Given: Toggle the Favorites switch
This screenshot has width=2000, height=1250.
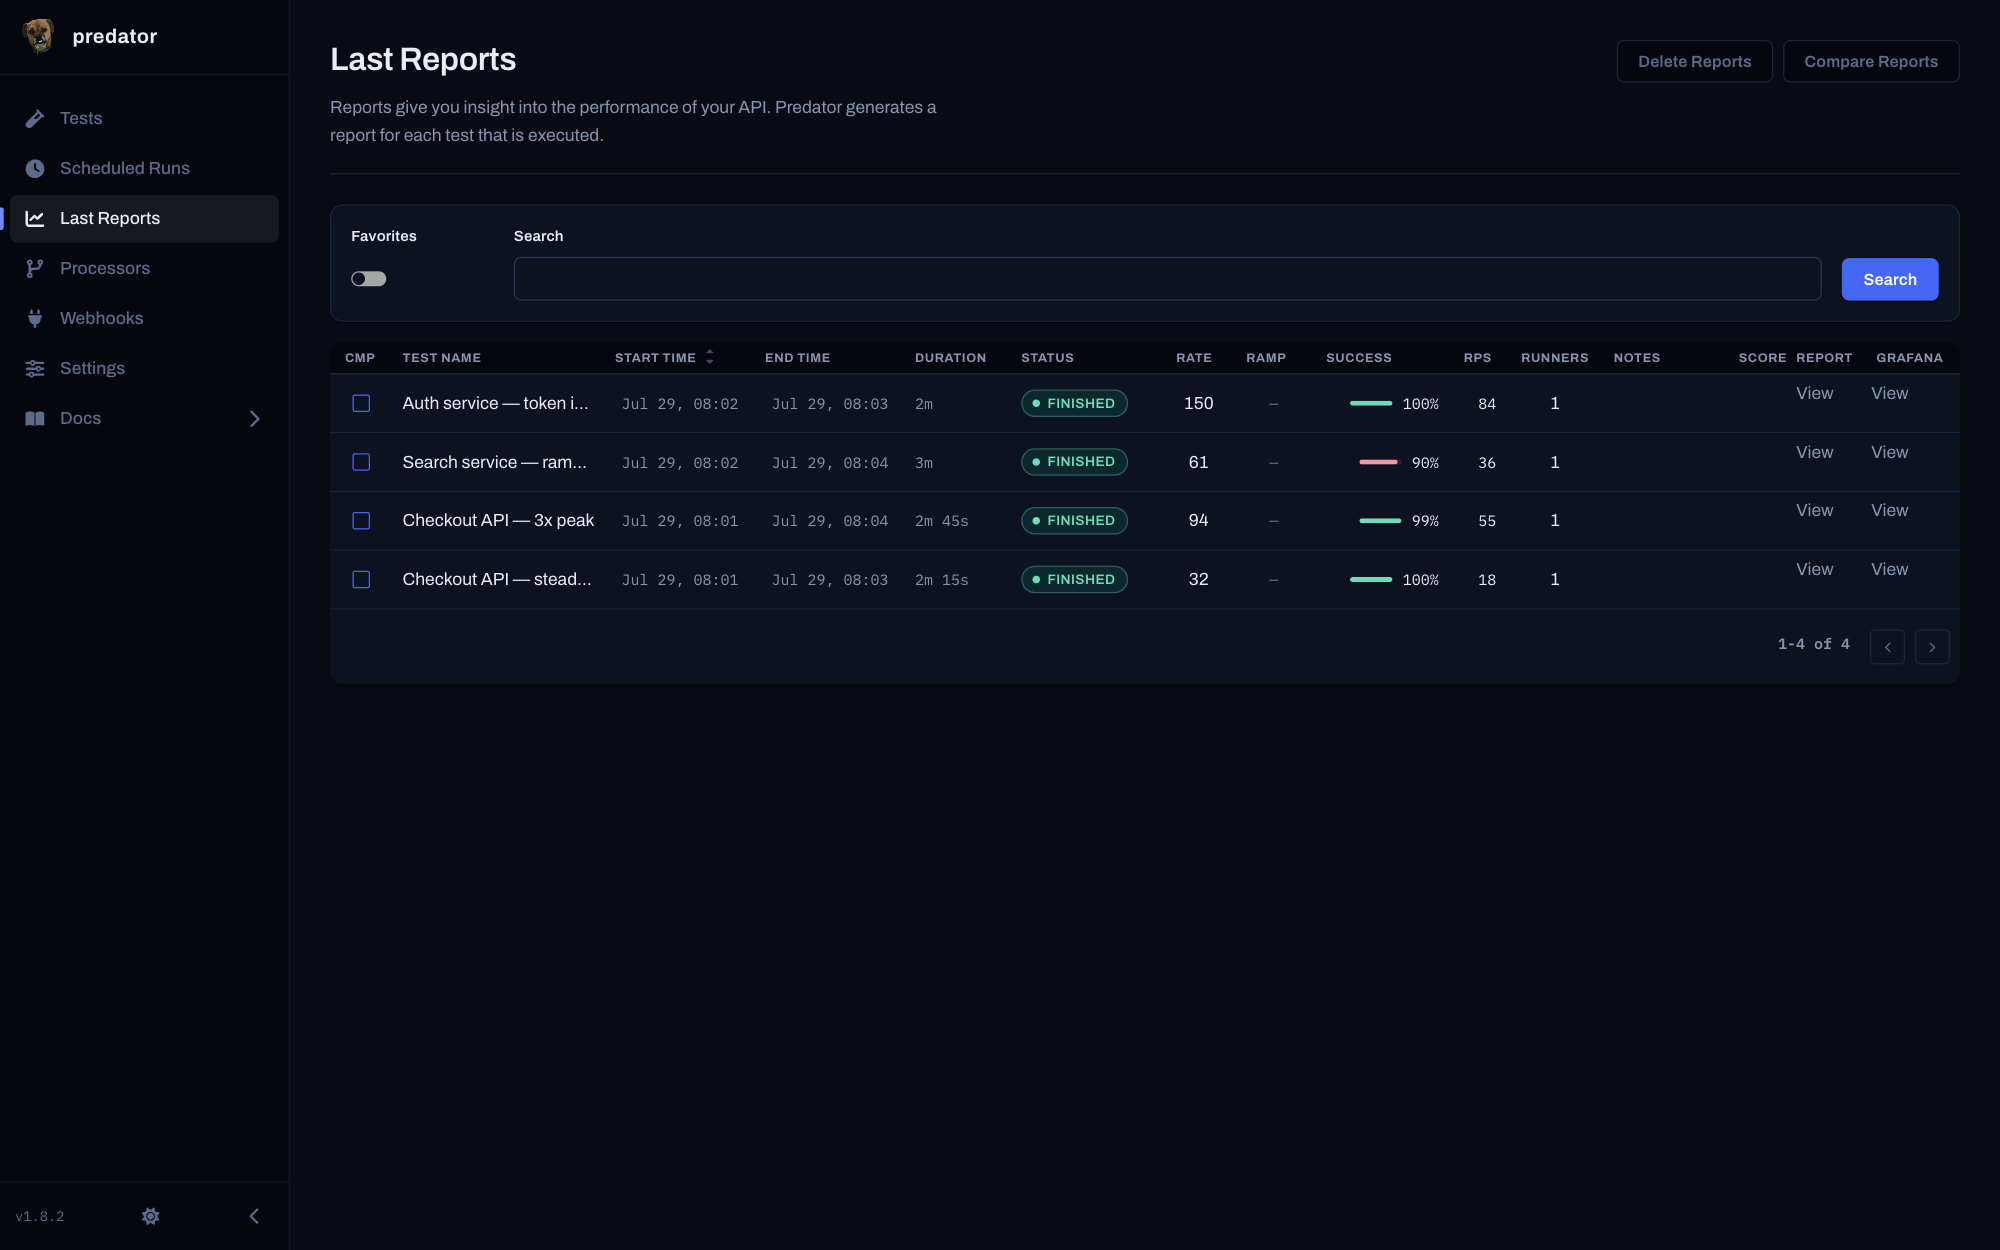Looking at the screenshot, I should 369,279.
